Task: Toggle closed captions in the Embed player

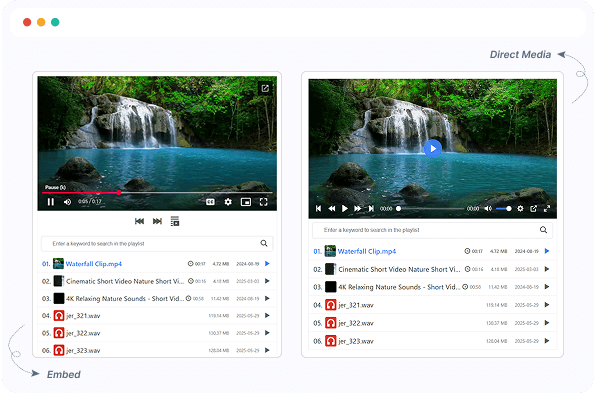Action: 210,202
